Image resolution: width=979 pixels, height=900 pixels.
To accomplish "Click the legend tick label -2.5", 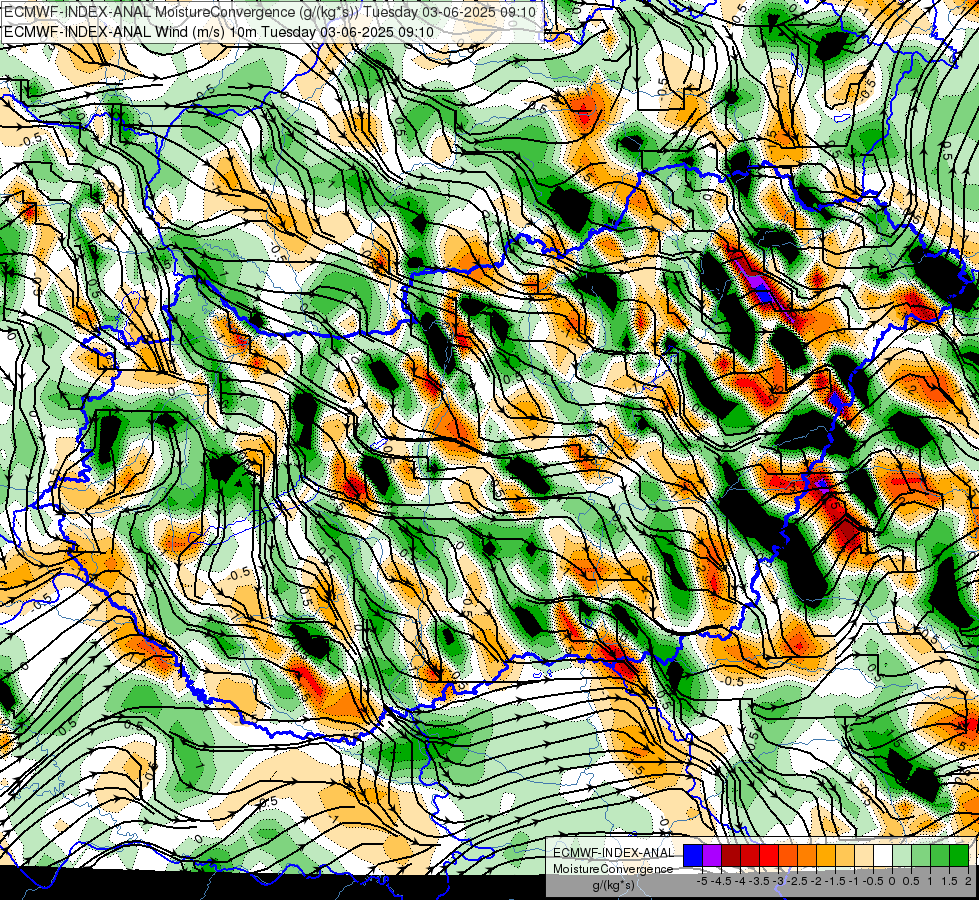I will point(797,881).
